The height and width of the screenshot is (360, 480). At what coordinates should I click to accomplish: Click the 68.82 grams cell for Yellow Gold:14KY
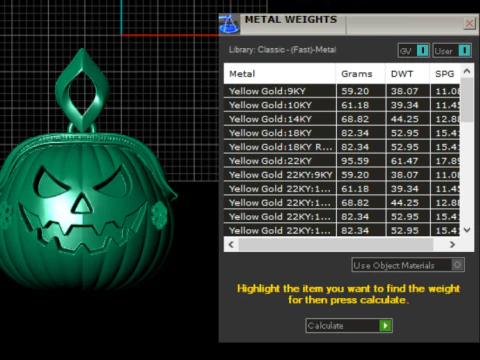pos(361,119)
